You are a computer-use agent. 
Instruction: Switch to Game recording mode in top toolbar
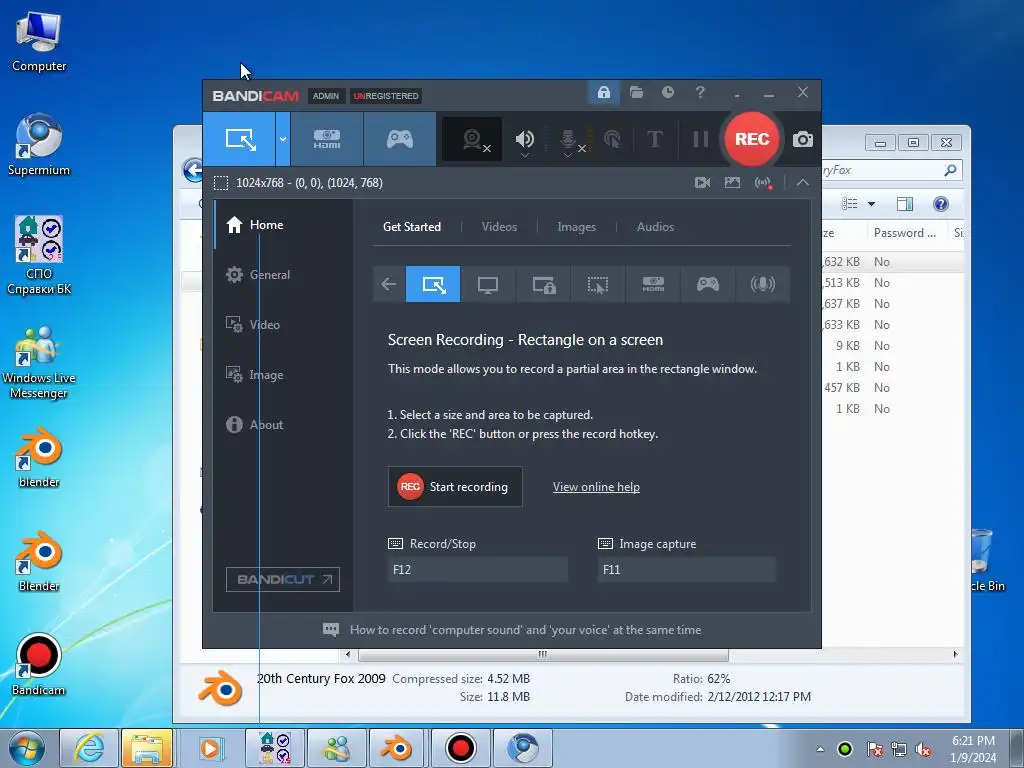400,139
